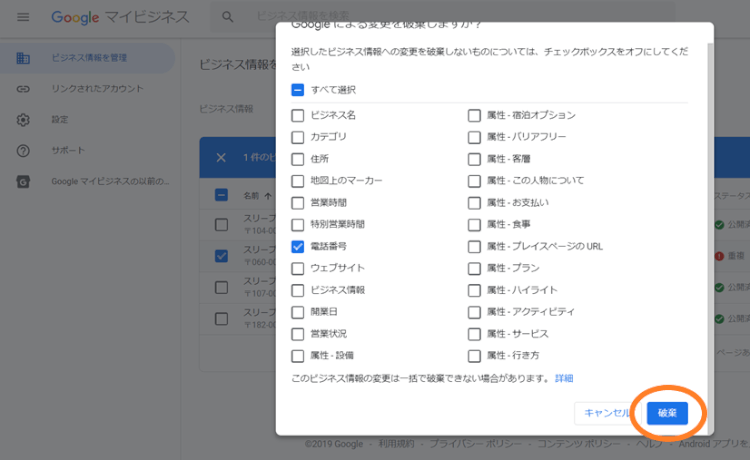Image resolution: width=750 pixels, height=460 pixels.
Task: Toggle the すべて選択 checkbox
Action: click(298, 89)
